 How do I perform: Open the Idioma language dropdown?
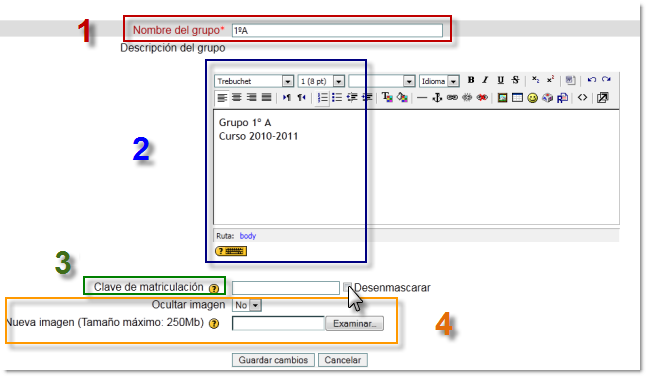point(439,81)
